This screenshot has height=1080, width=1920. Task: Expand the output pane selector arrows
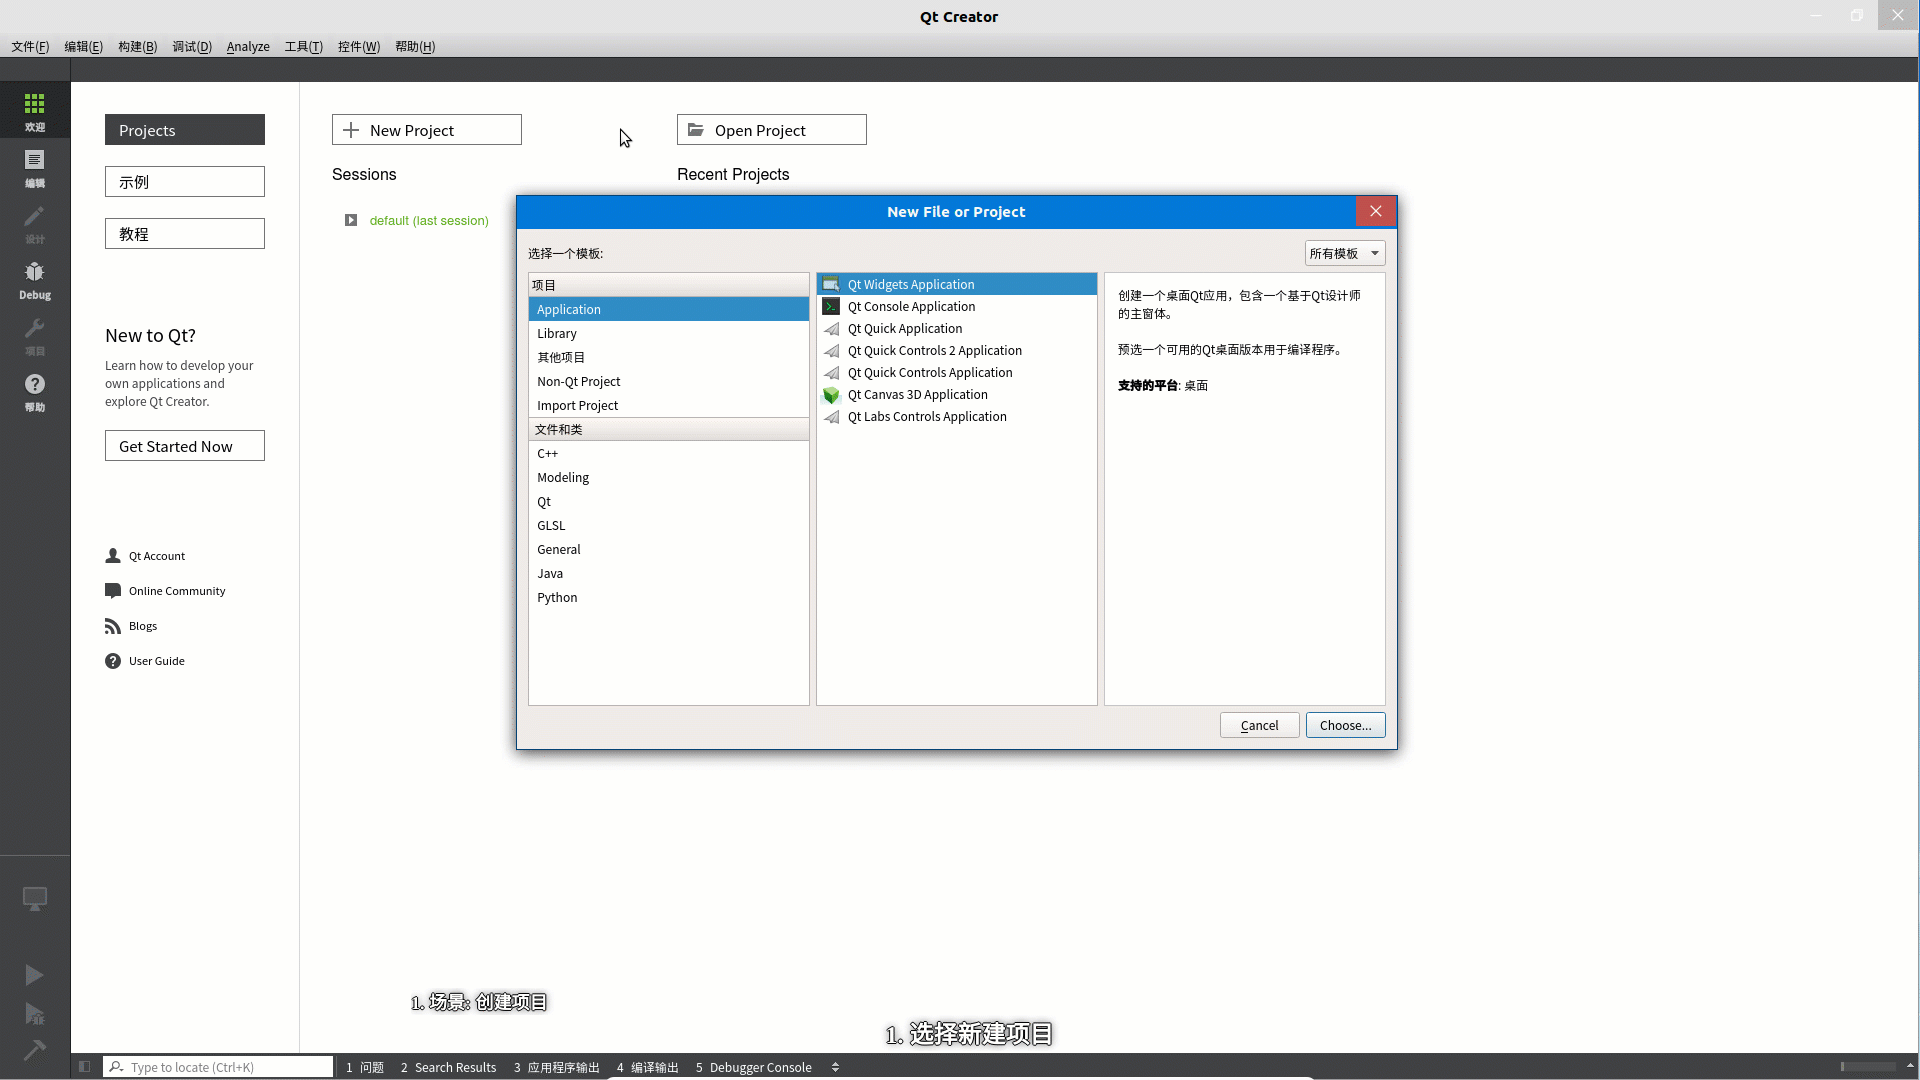pos(835,1067)
